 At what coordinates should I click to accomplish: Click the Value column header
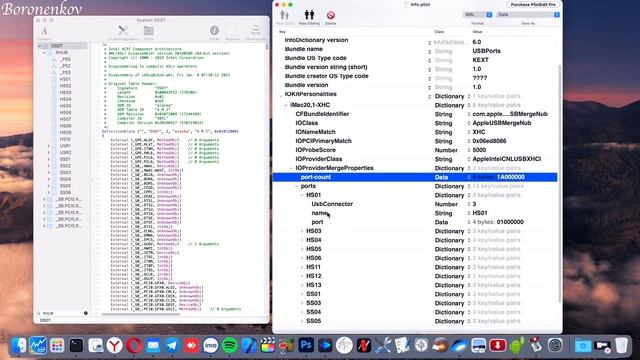tap(477, 31)
